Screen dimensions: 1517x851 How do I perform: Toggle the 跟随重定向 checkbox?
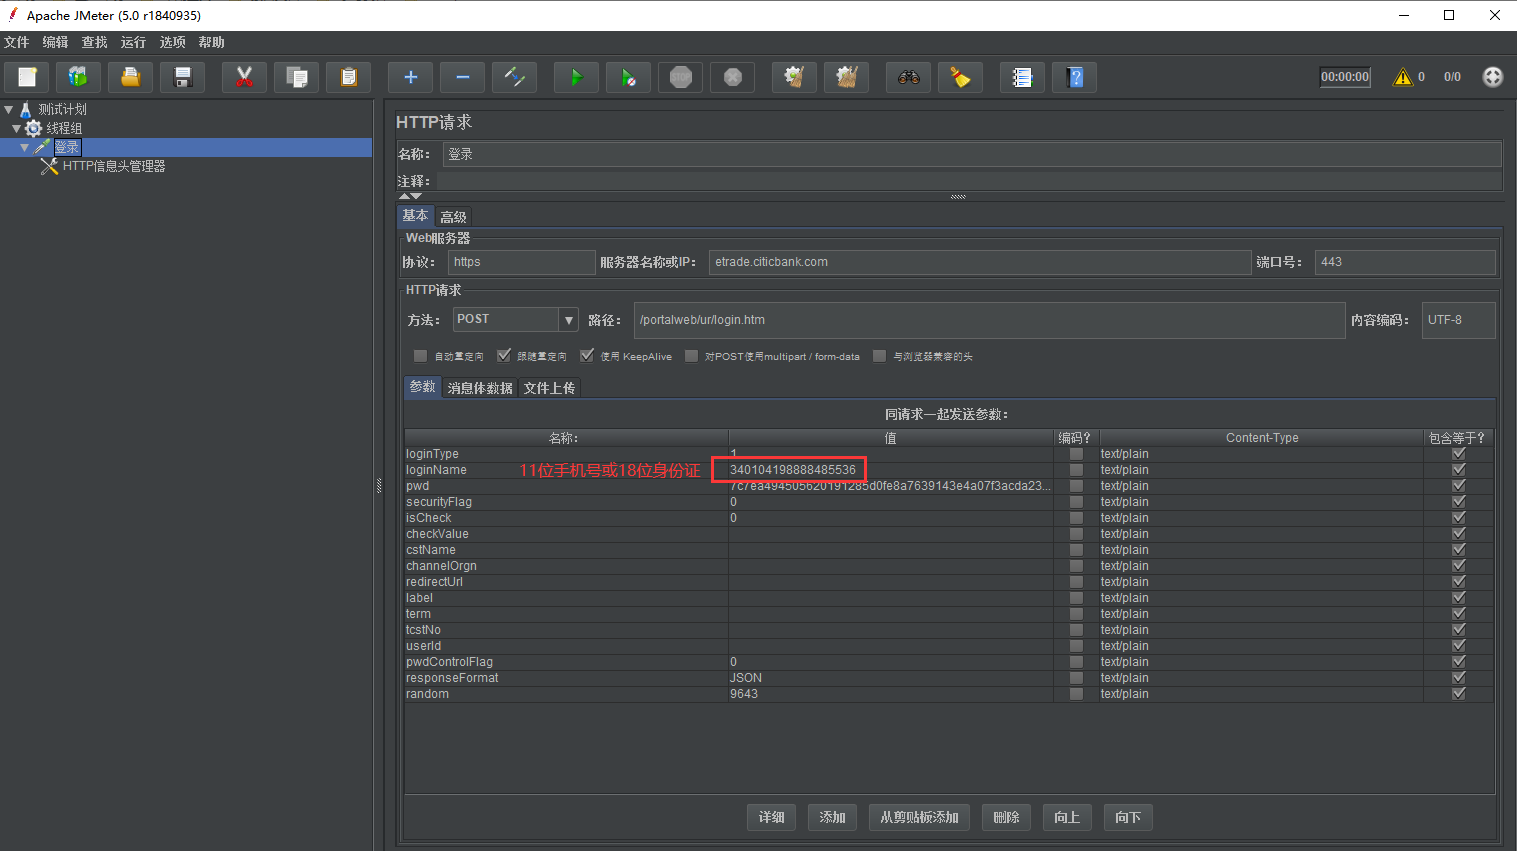(x=504, y=356)
